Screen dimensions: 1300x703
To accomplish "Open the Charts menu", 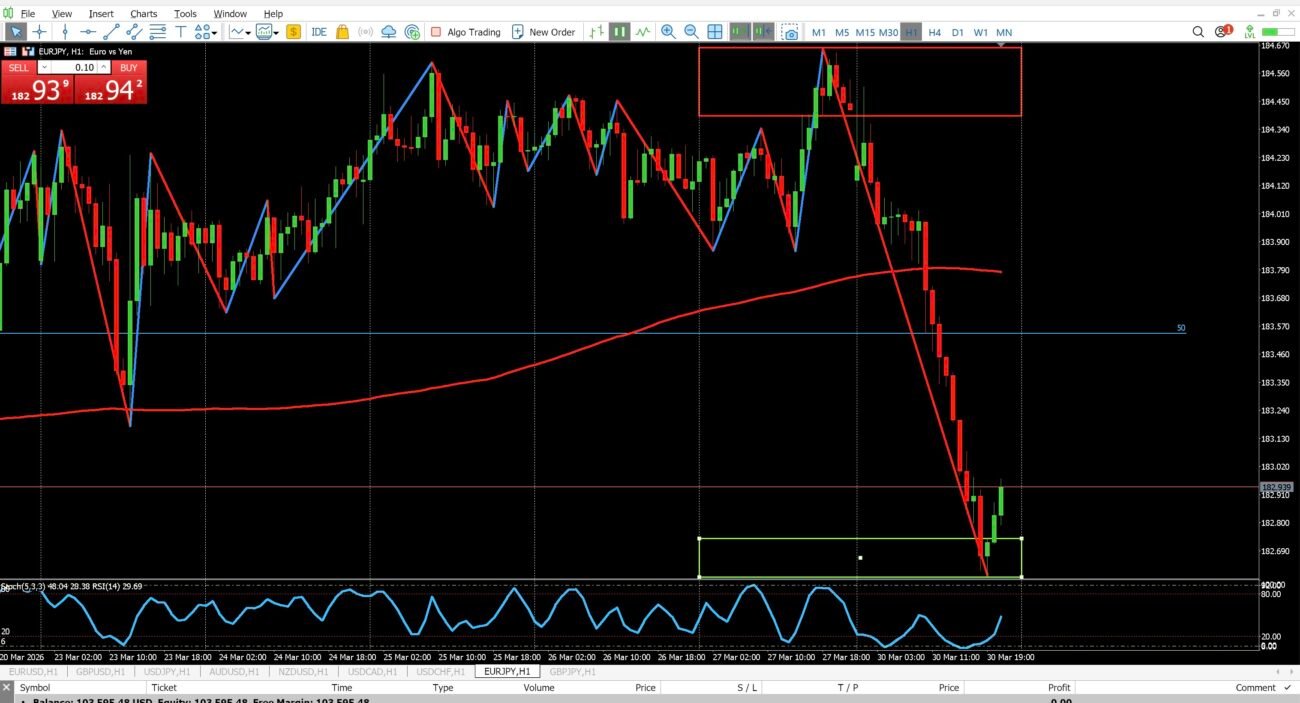I will click(x=143, y=14).
